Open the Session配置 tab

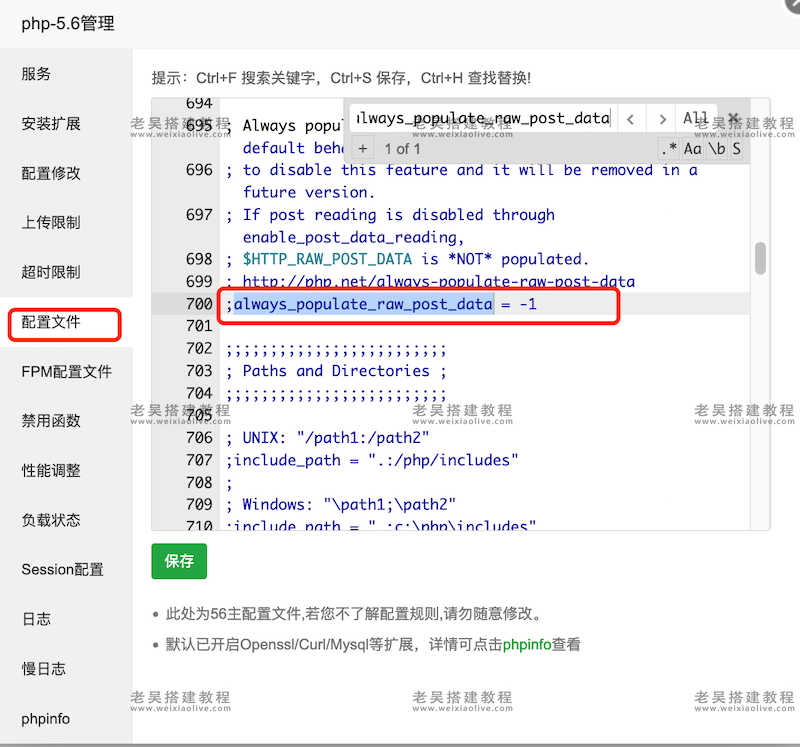pyautogui.click(x=62, y=569)
